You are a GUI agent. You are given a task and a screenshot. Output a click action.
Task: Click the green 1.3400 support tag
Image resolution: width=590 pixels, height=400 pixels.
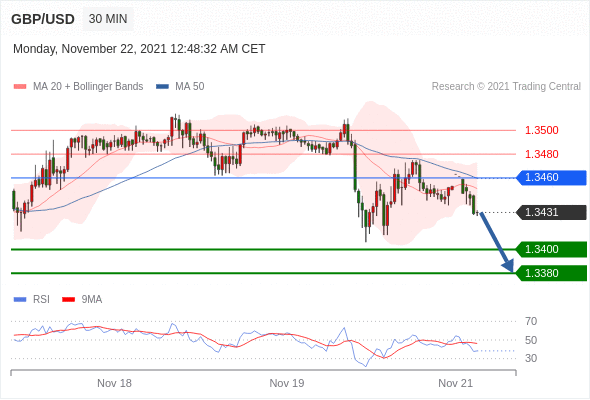click(x=551, y=249)
